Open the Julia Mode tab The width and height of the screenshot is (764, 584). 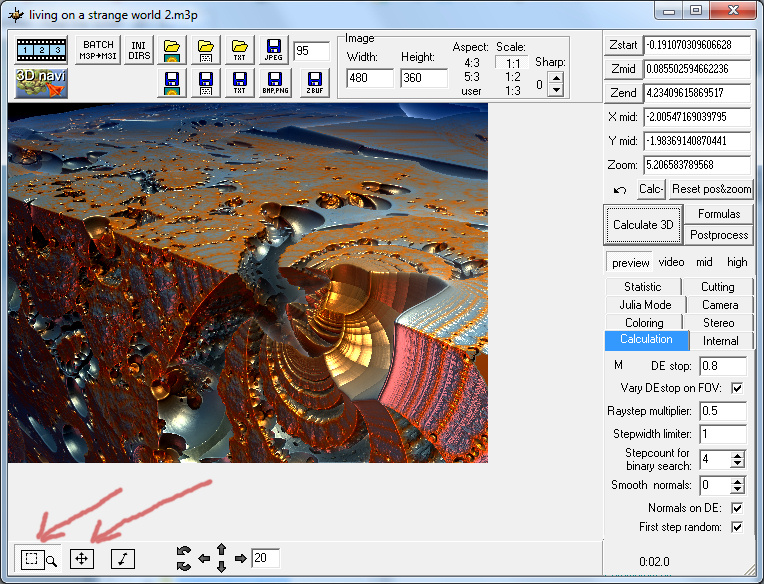(646, 305)
